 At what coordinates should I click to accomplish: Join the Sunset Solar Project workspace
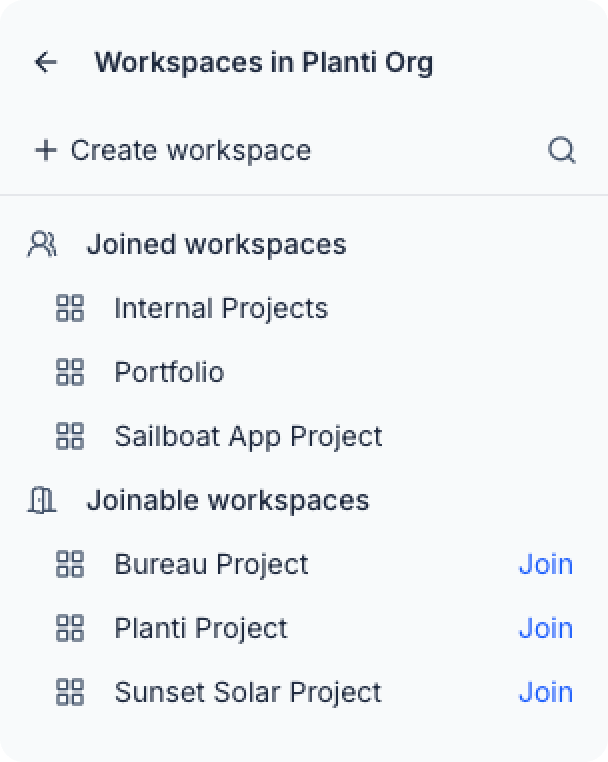[545, 693]
